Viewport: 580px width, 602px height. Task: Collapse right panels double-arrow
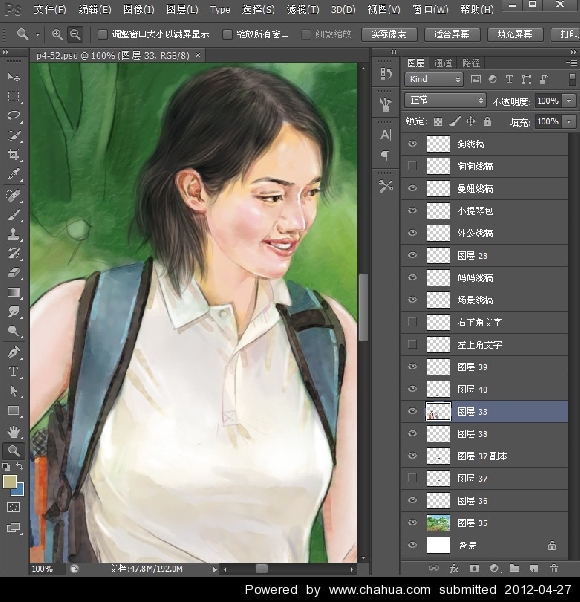(x=573, y=52)
